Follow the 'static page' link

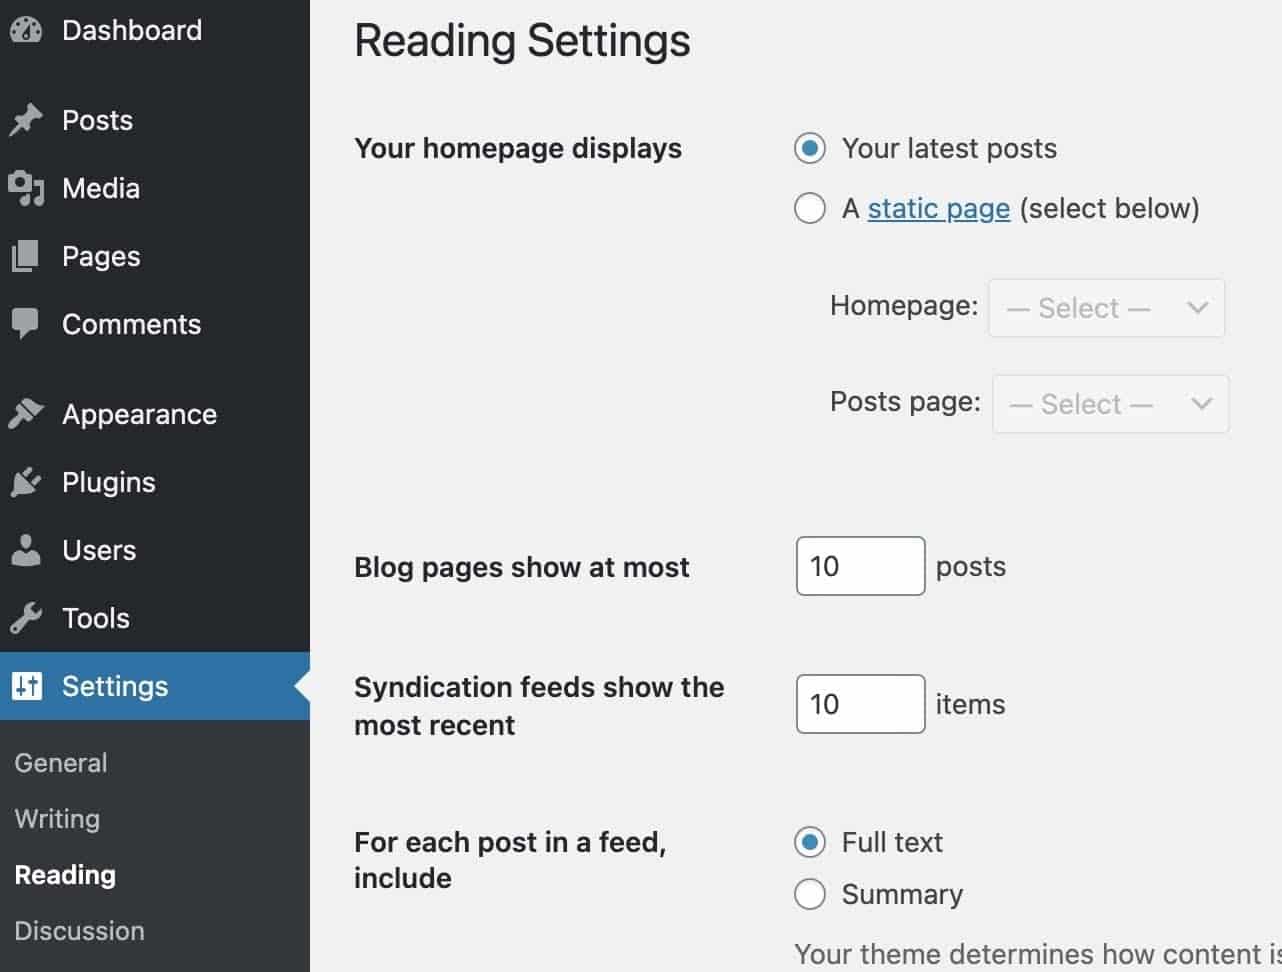[939, 209]
